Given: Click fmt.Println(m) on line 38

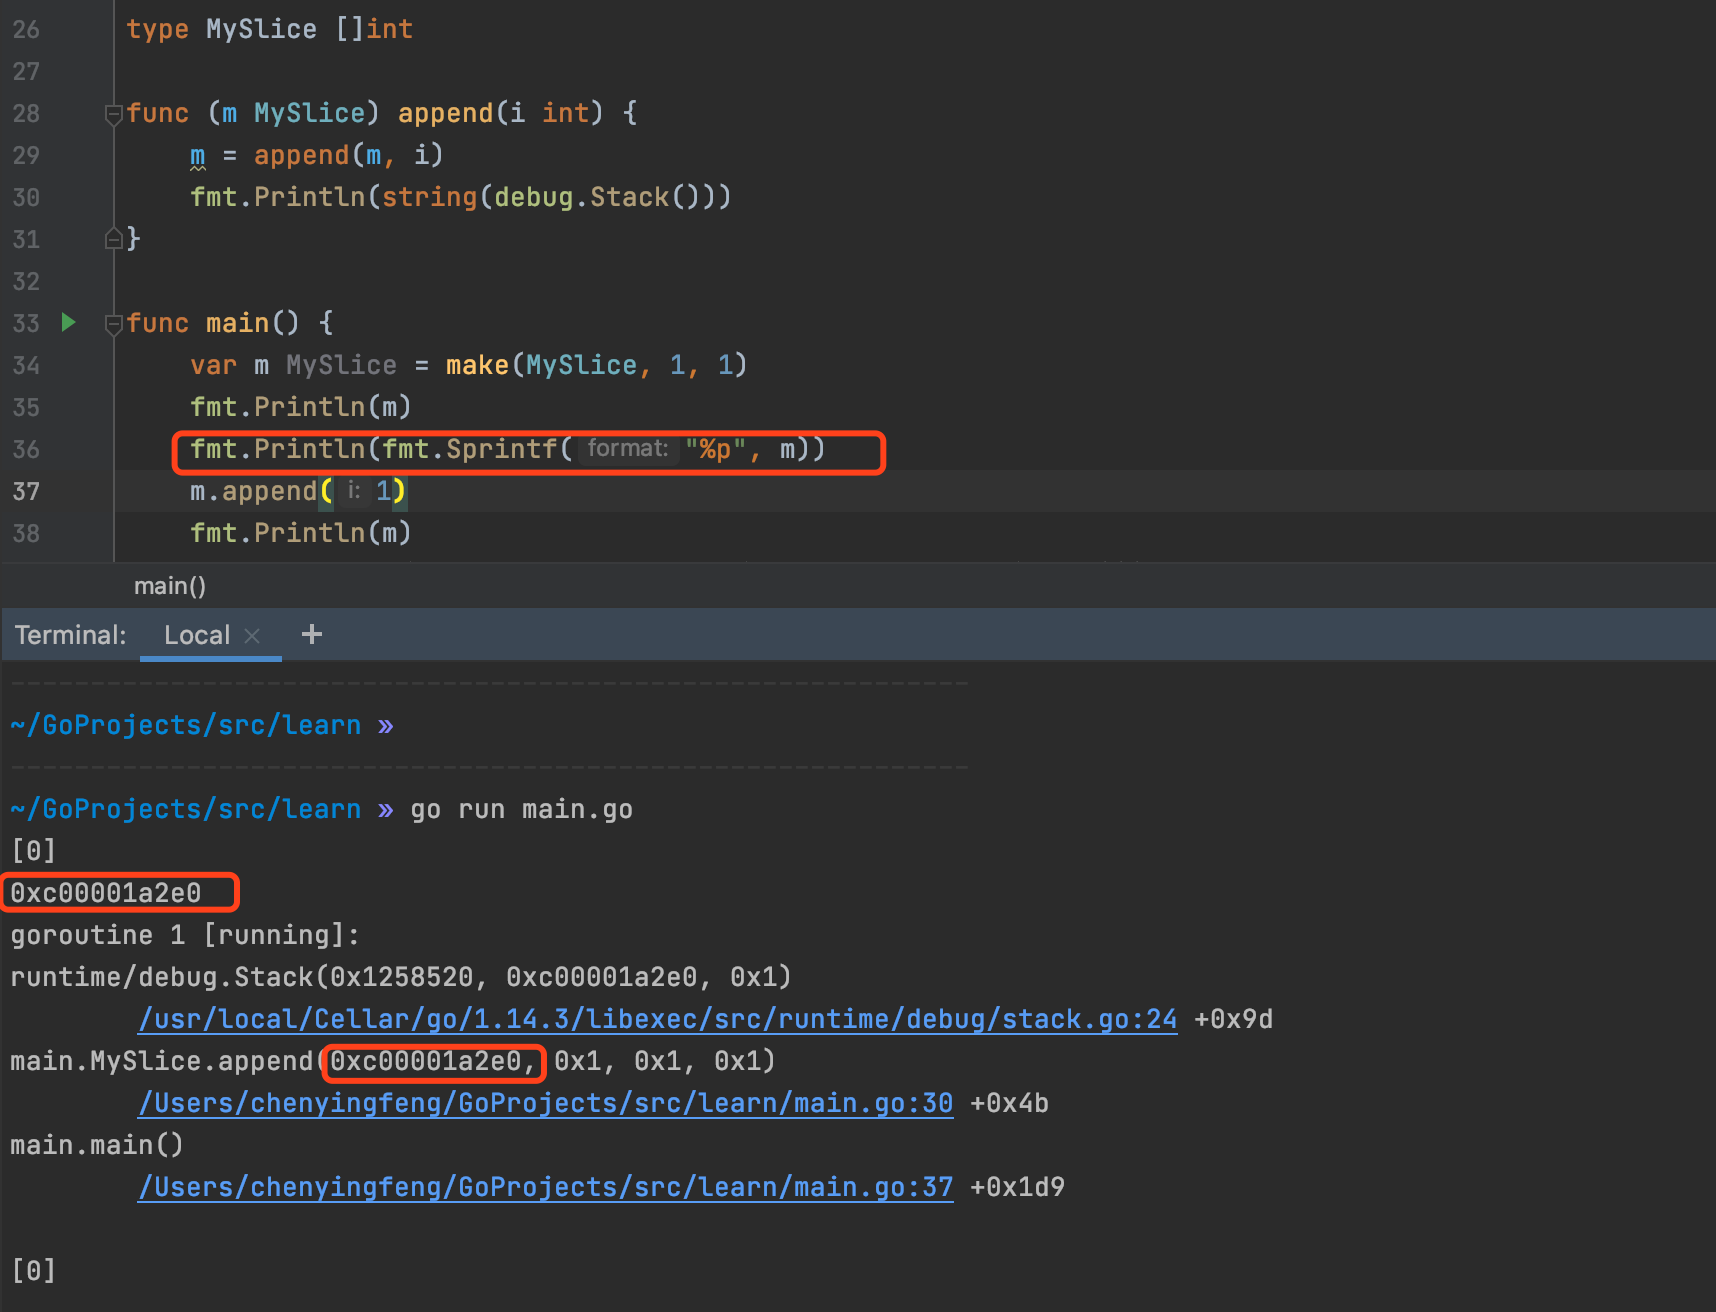Looking at the screenshot, I should (301, 533).
